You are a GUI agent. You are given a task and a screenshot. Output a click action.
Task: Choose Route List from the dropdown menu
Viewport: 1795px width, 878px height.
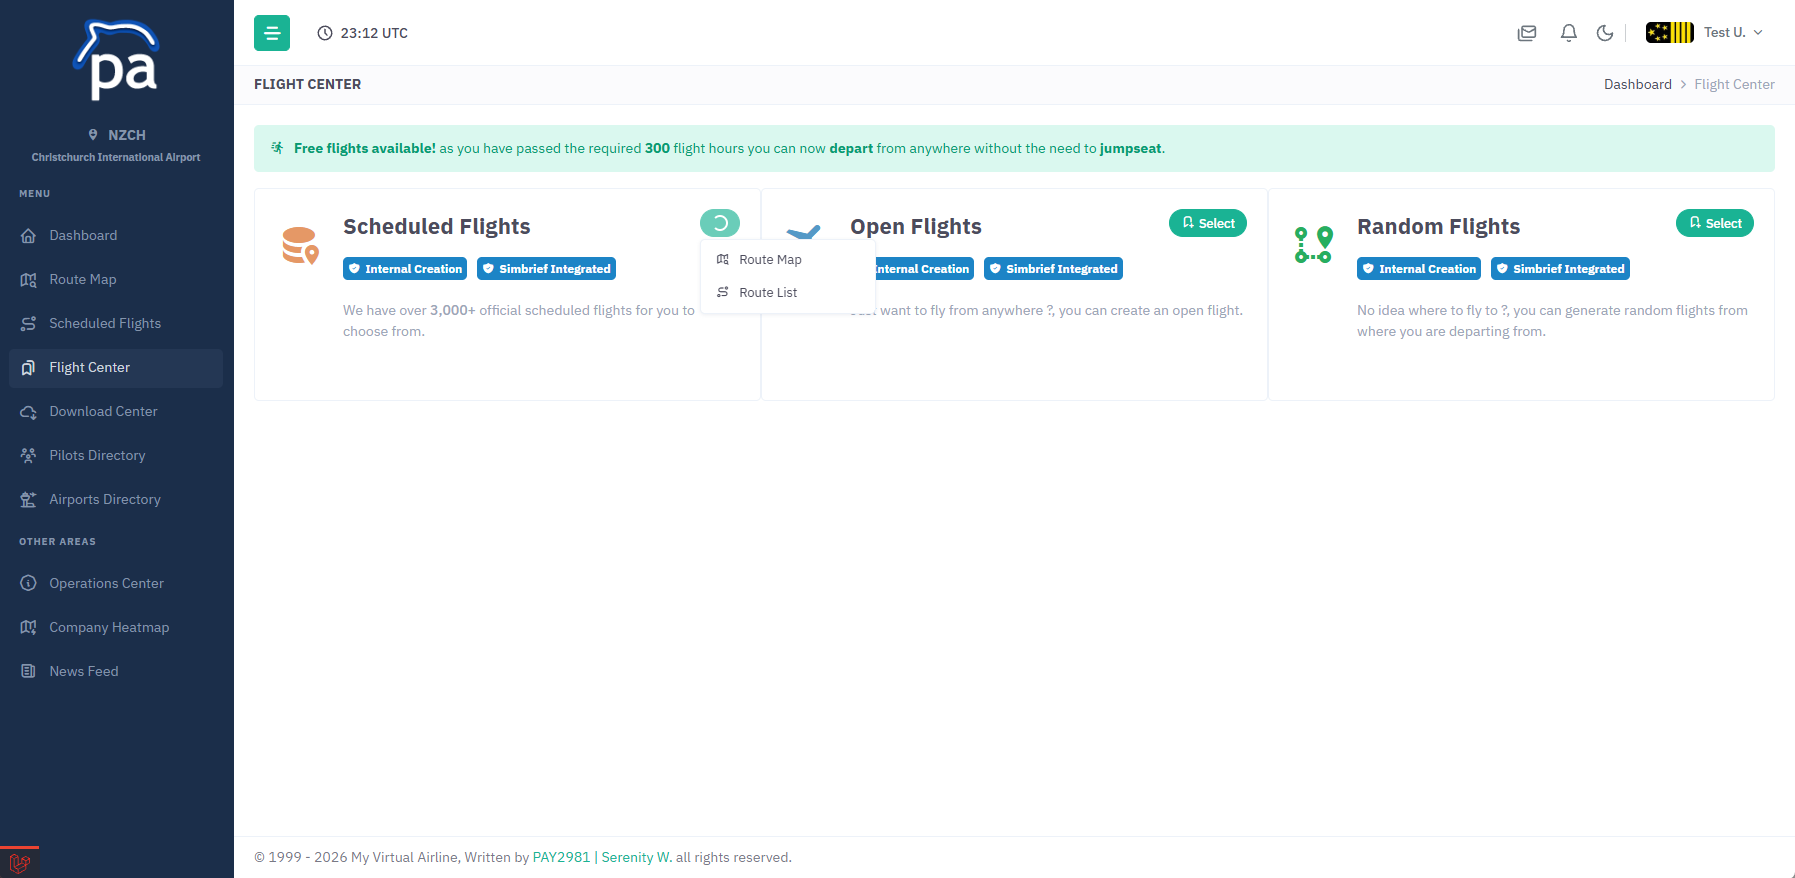[x=788, y=292]
